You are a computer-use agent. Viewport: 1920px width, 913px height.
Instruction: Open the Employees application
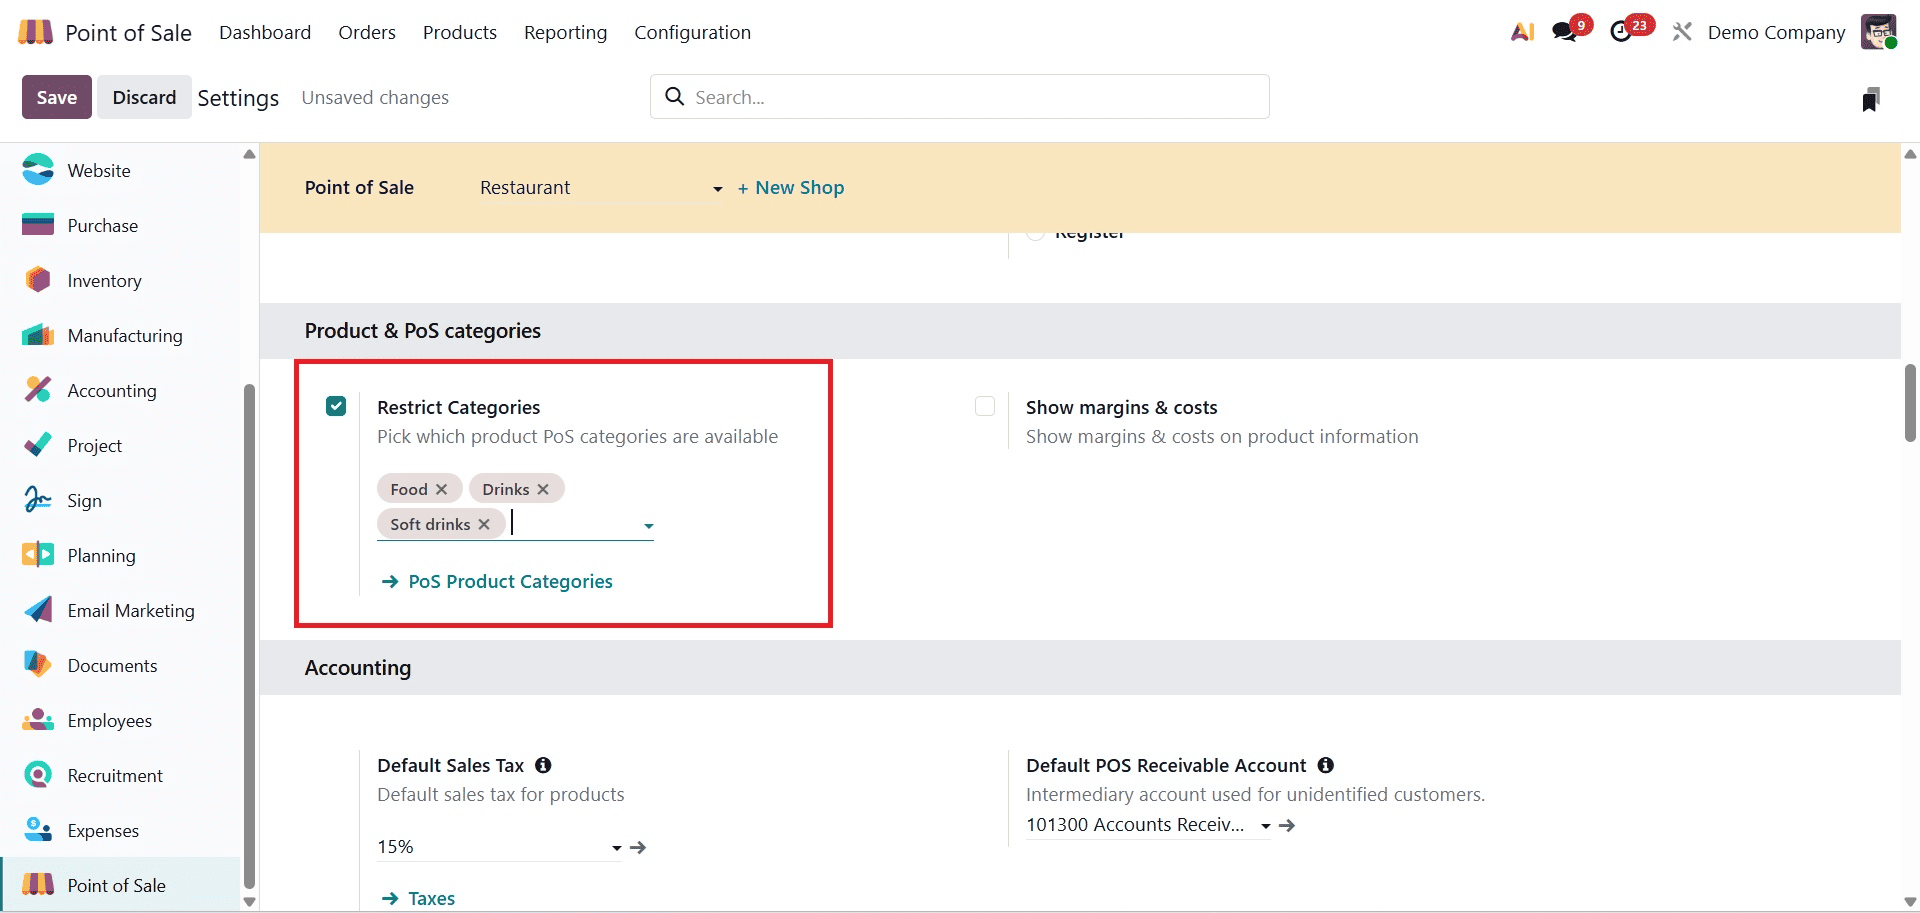[109, 720]
